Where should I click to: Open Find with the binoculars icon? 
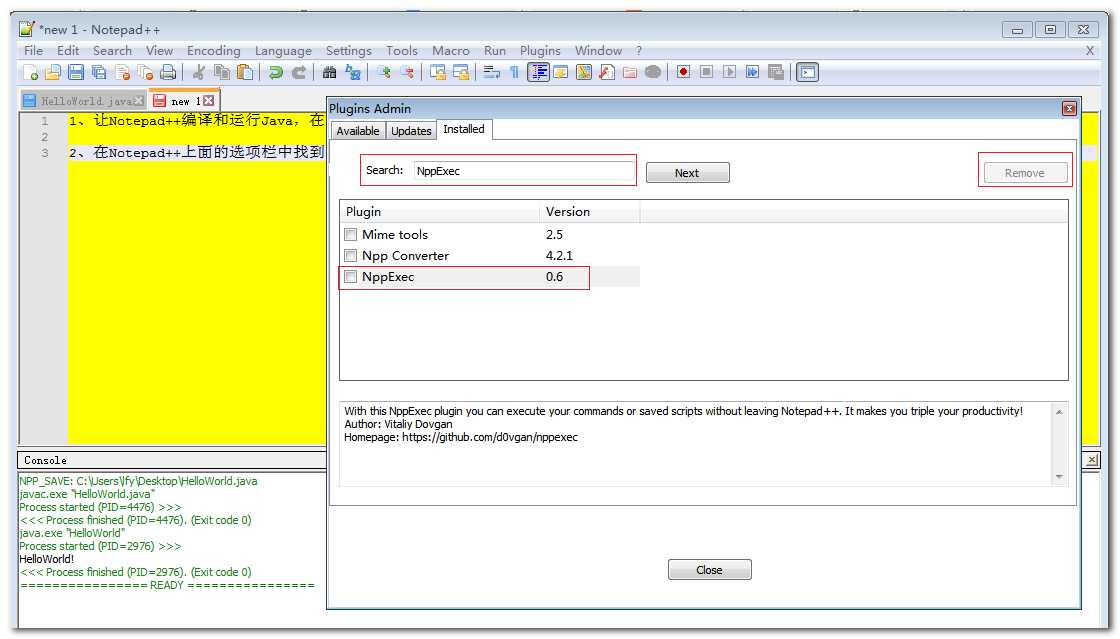tap(329, 72)
